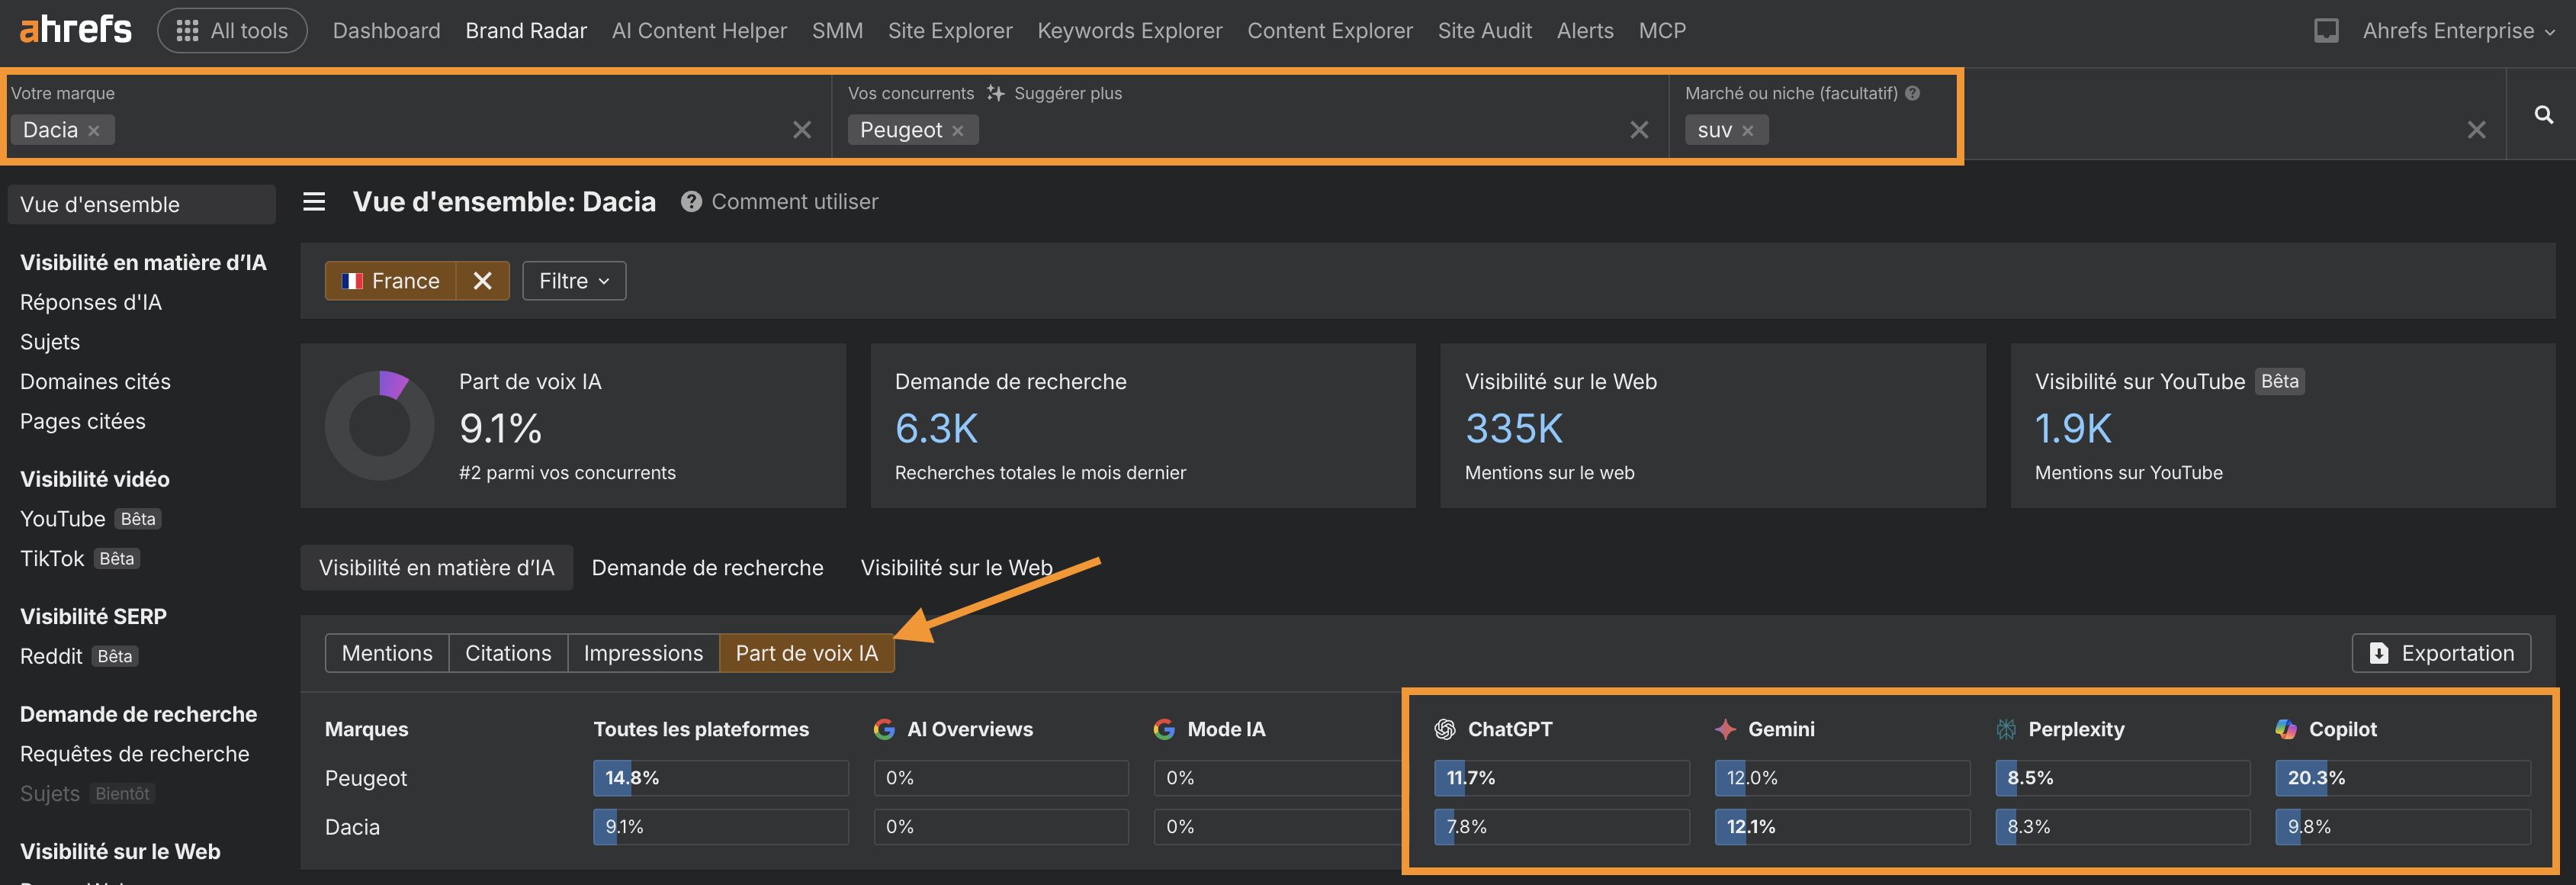Click the Gemini star icon in the table header
The height and width of the screenshot is (885, 2576).
[x=1725, y=729]
